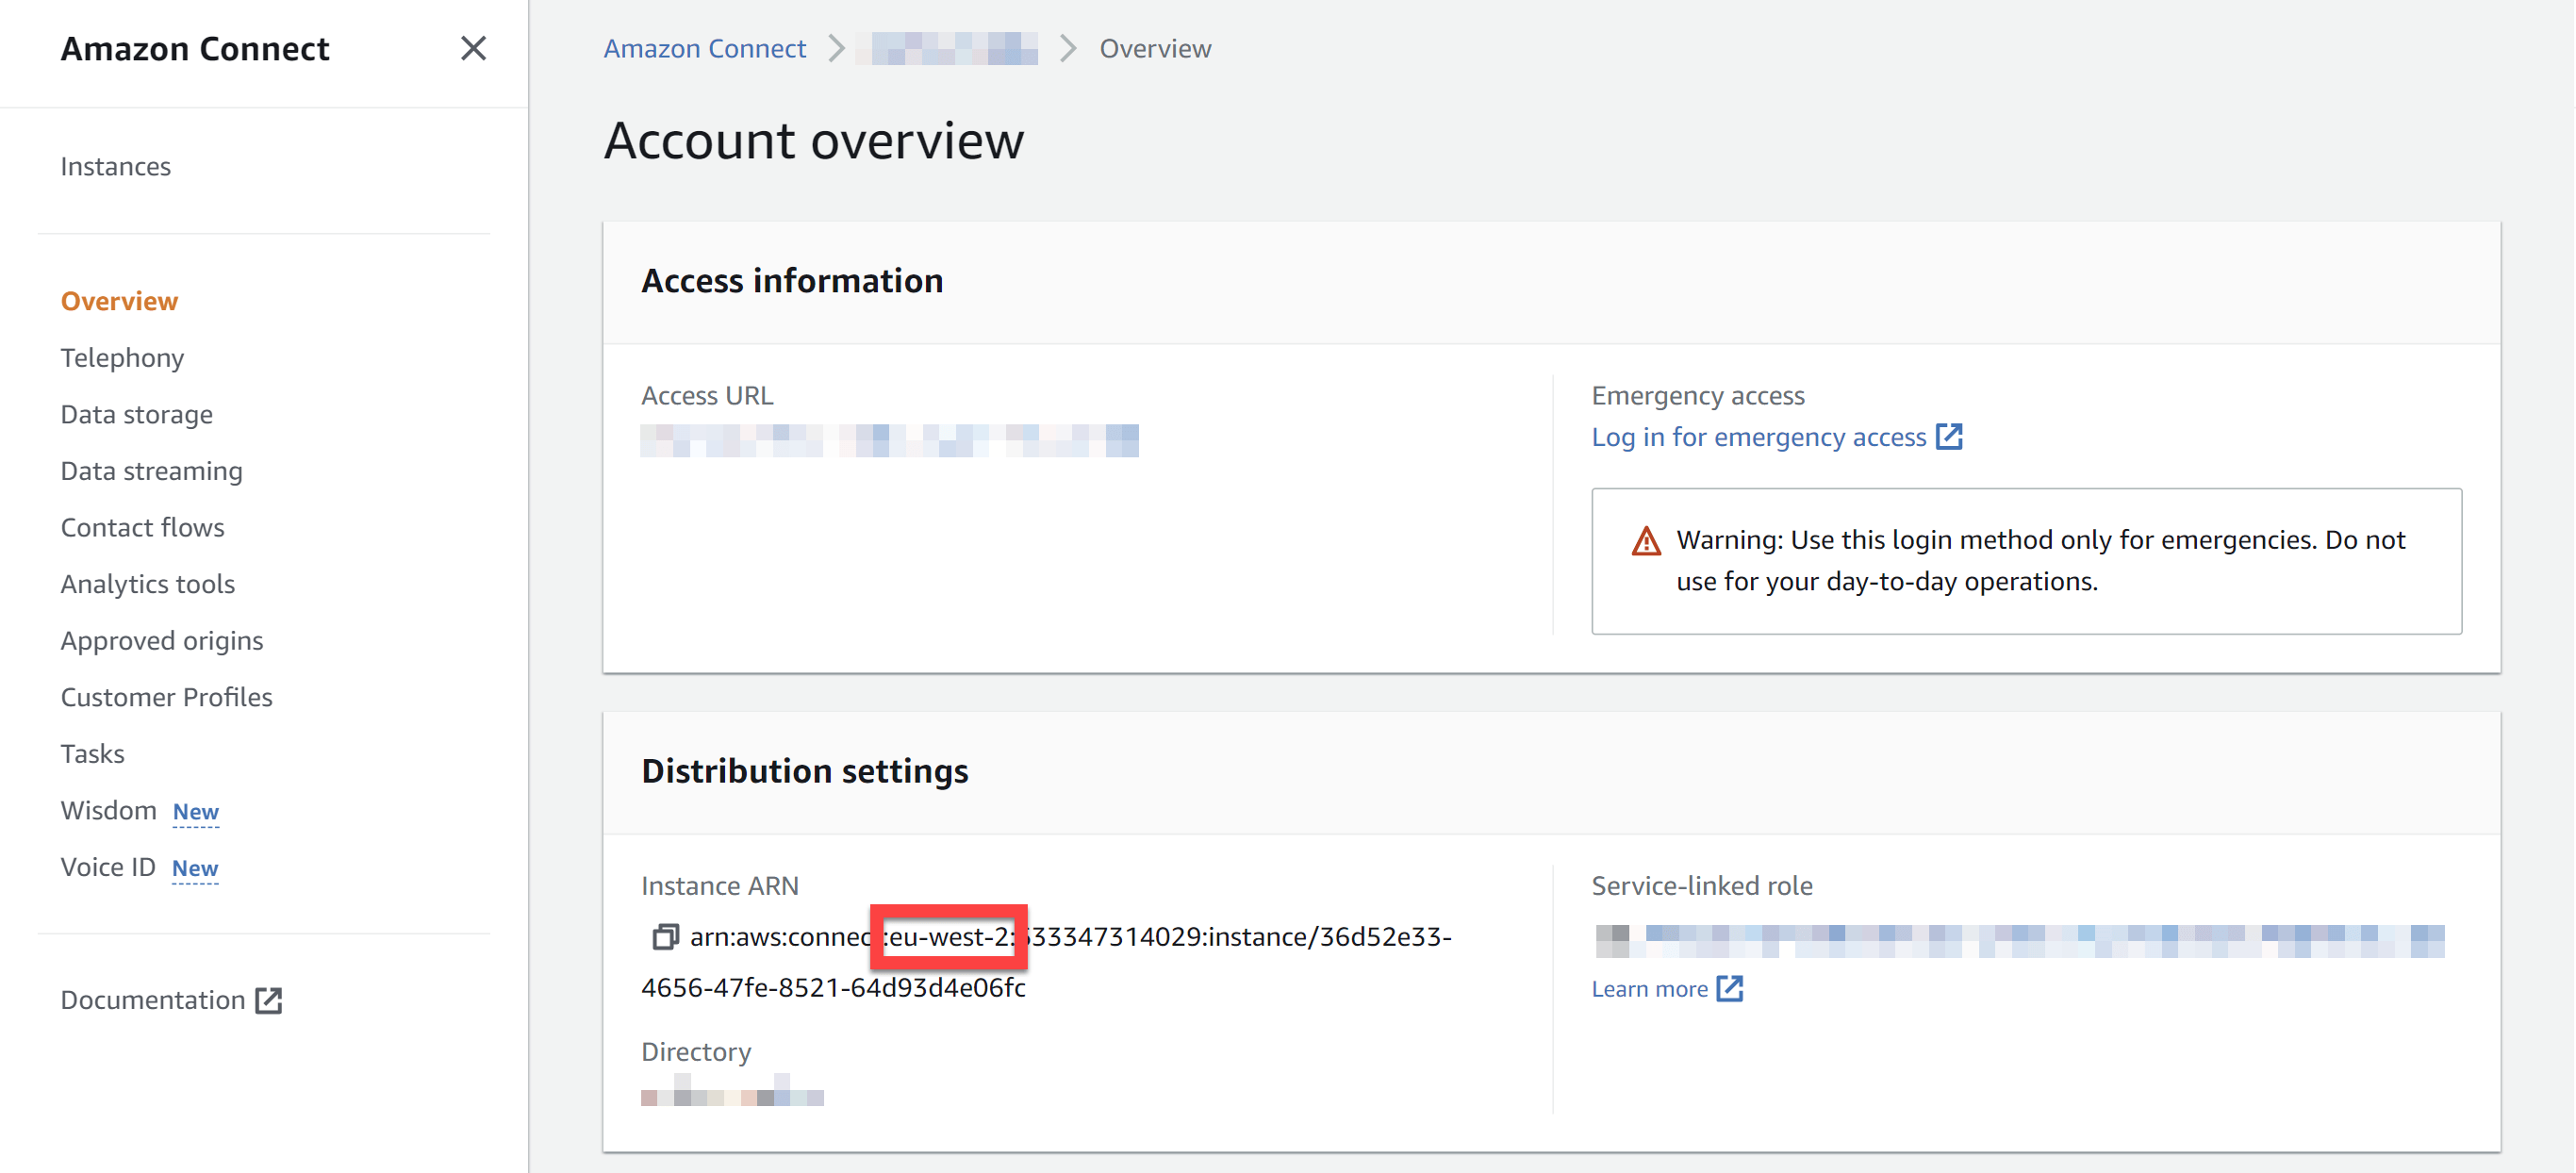Click the Directory label
Image resolution: width=2576 pixels, height=1173 pixels.
pyautogui.click(x=696, y=1052)
